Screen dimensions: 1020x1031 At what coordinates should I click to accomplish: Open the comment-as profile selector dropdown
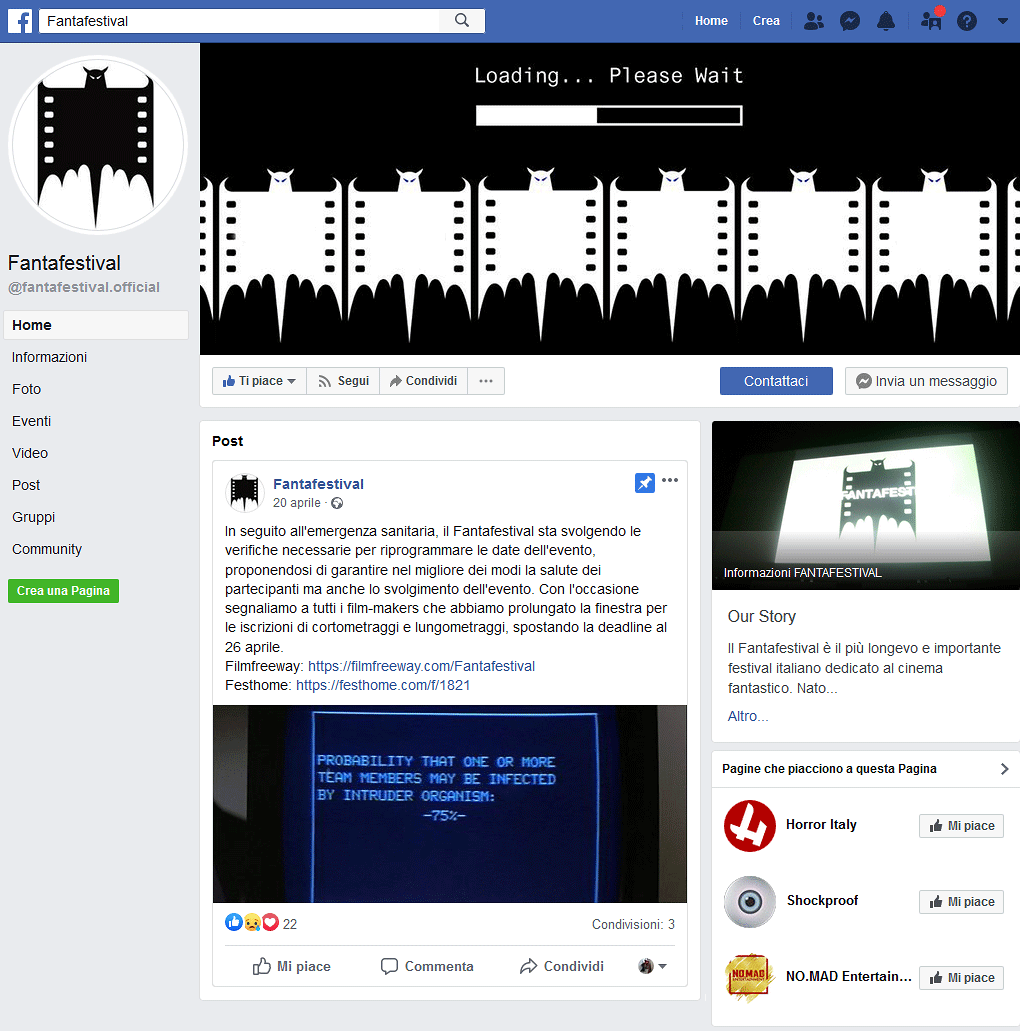point(652,966)
